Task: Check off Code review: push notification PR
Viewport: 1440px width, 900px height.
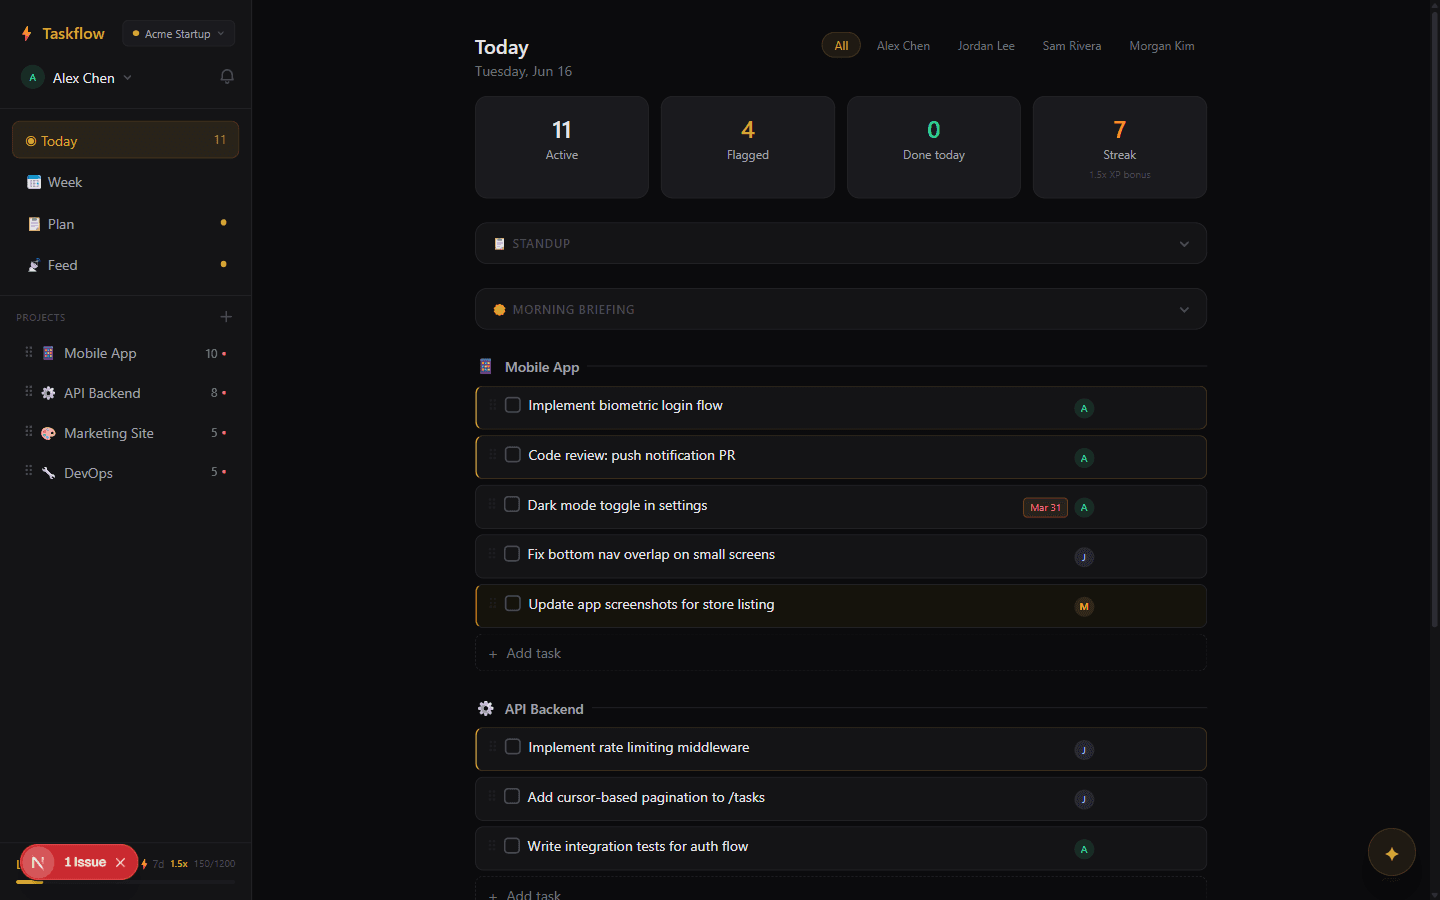Action: pyautogui.click(x=513, y=455)
